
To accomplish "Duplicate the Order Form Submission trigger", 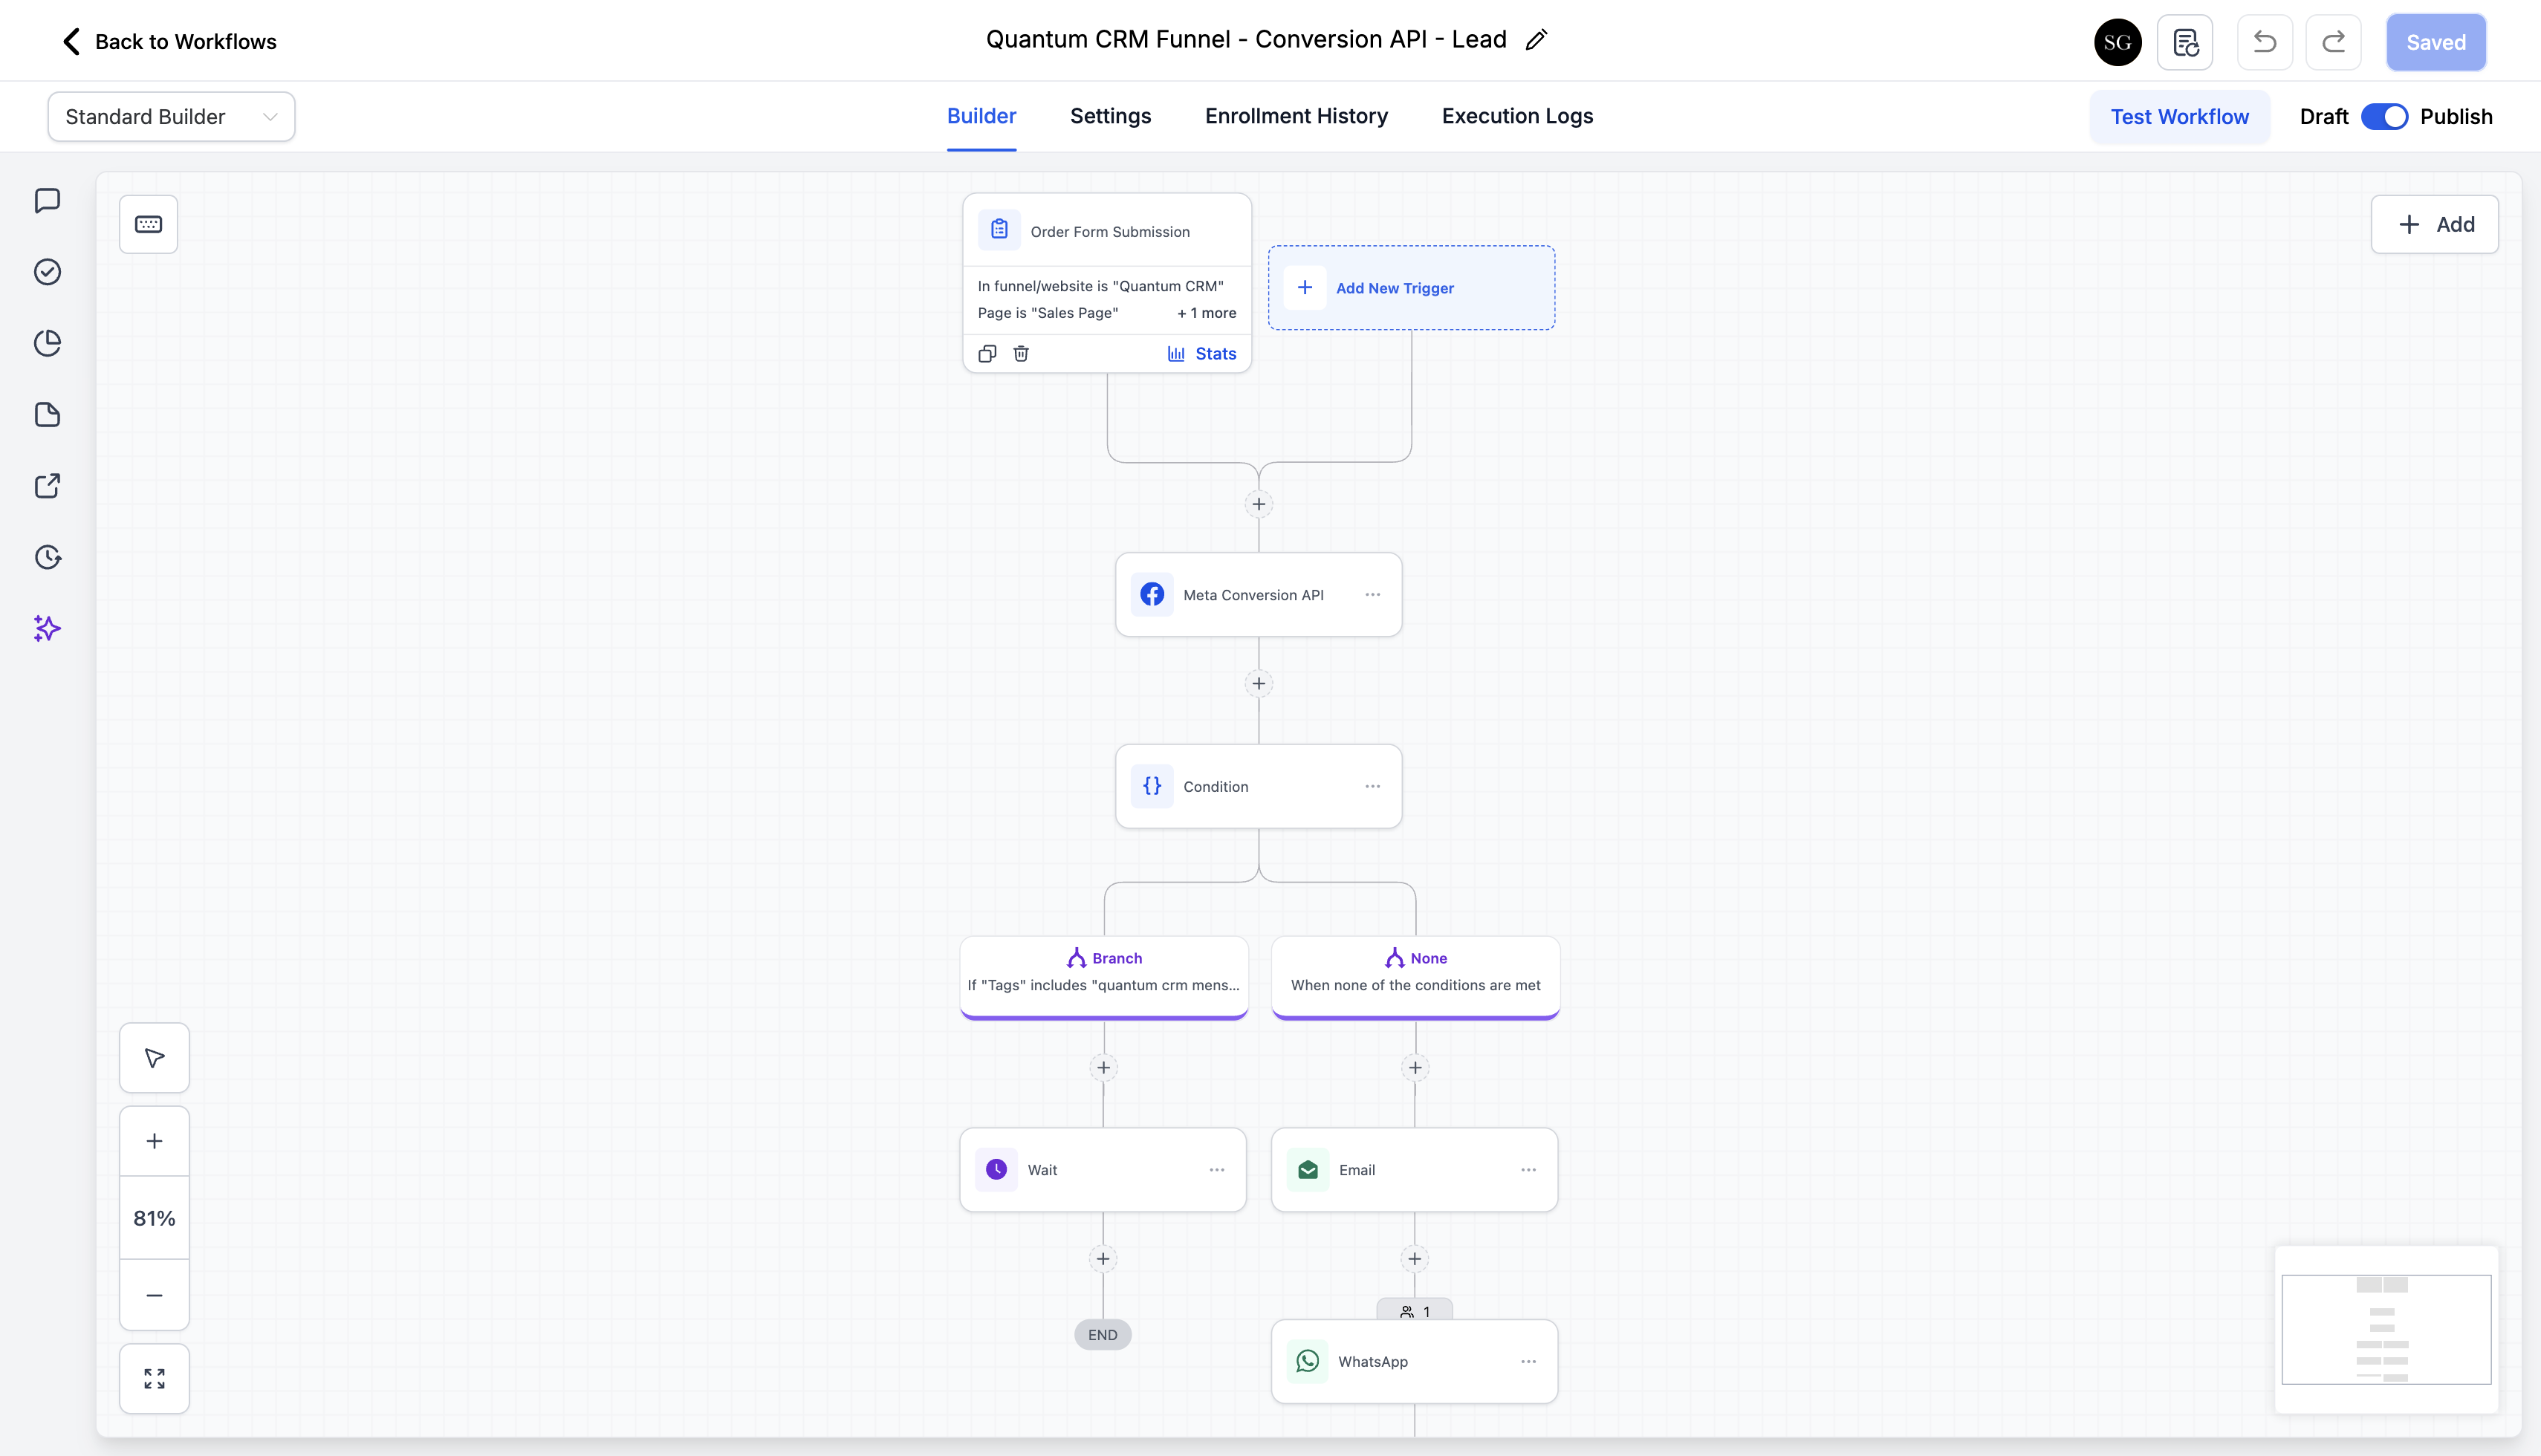I will [987, 353].
